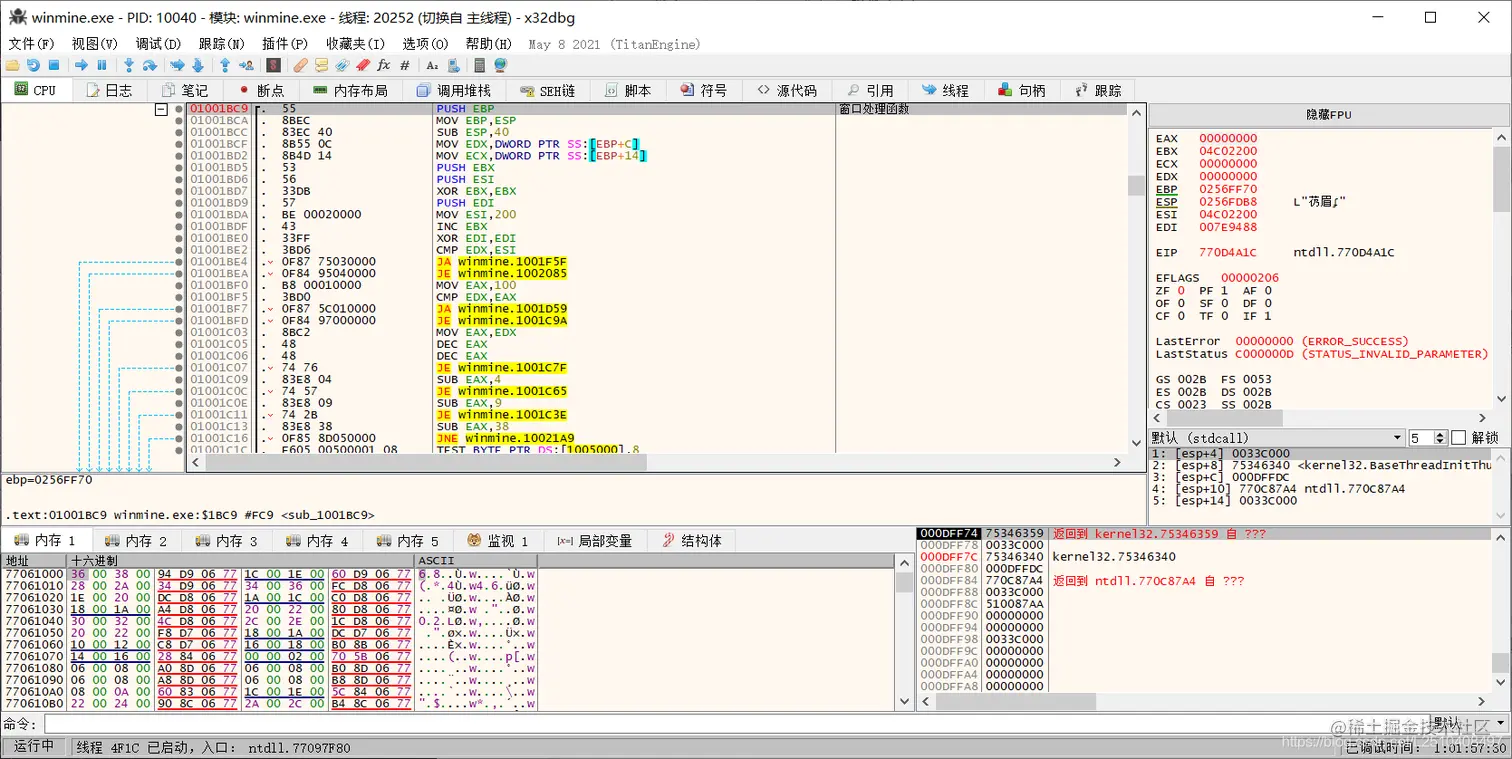
Task: Click the trace into toolbar icon
Action: 177,65
